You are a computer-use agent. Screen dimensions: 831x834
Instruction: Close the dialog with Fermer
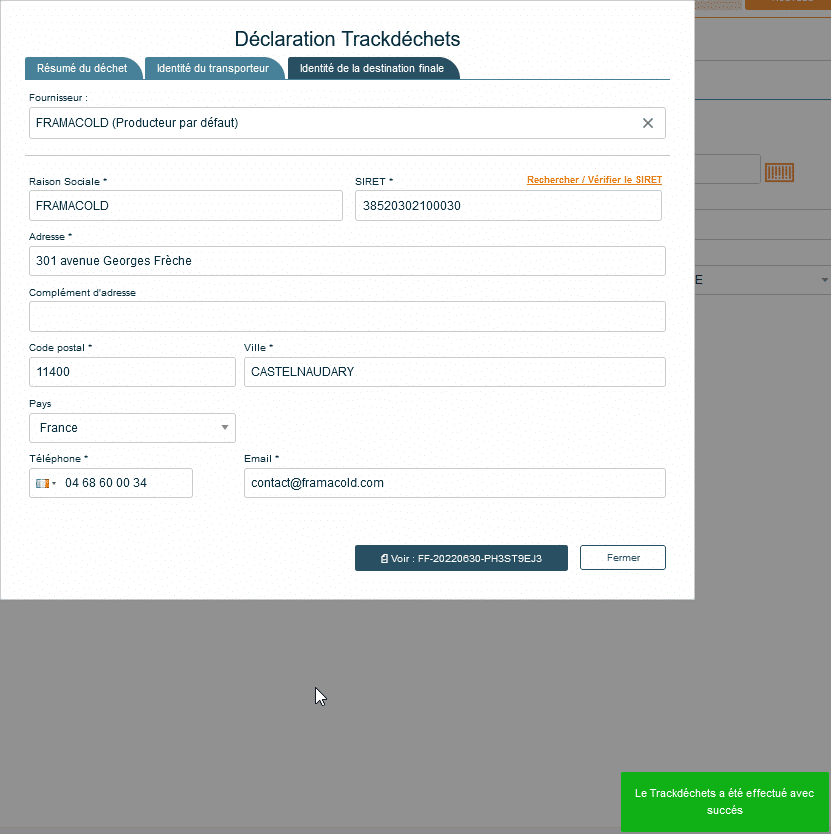(622, 557)
